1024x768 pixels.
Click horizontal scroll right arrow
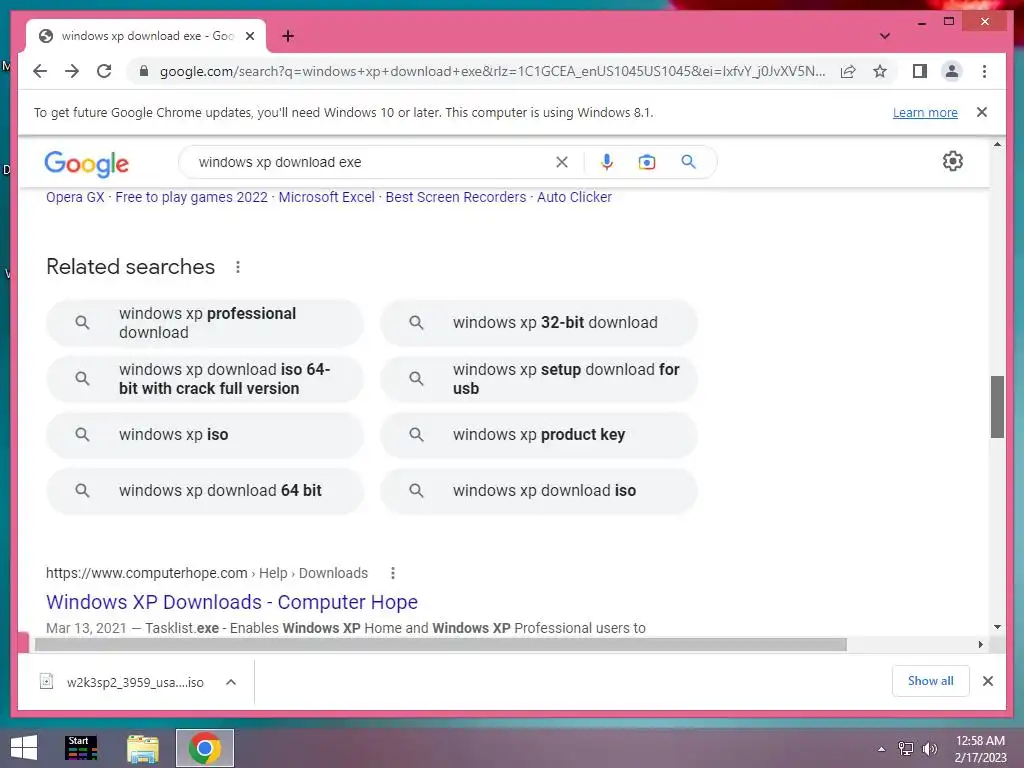(980, 645)
